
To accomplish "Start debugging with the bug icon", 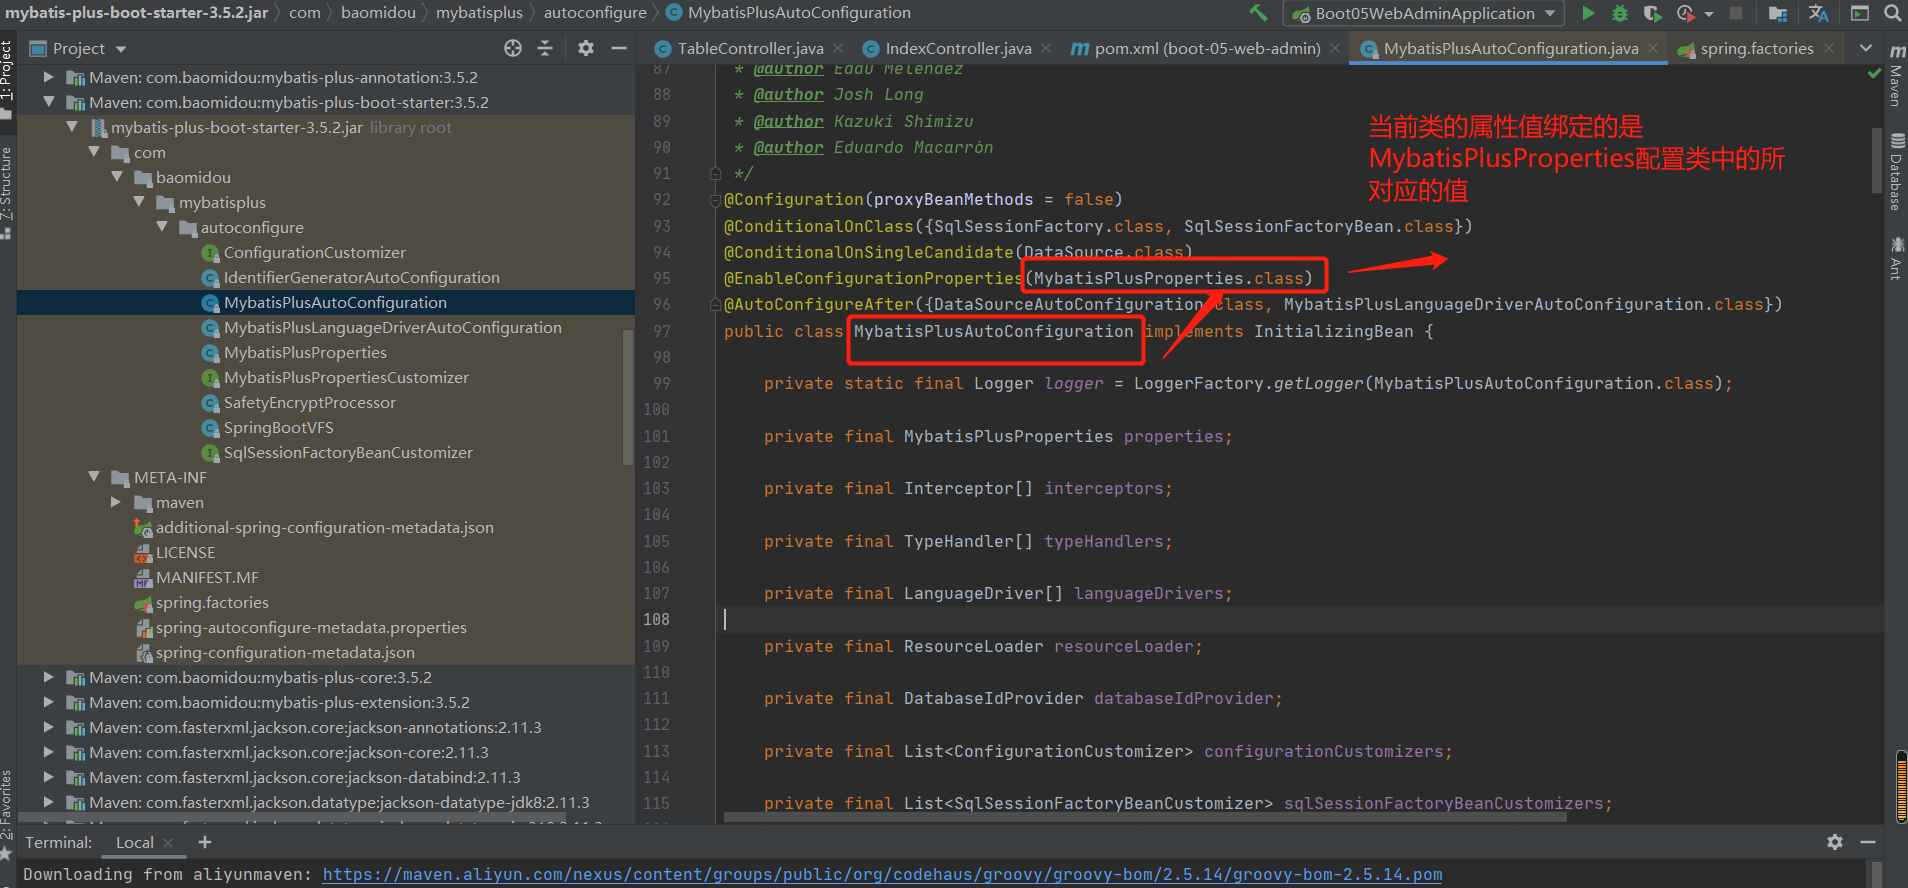I will point(1620,13).
